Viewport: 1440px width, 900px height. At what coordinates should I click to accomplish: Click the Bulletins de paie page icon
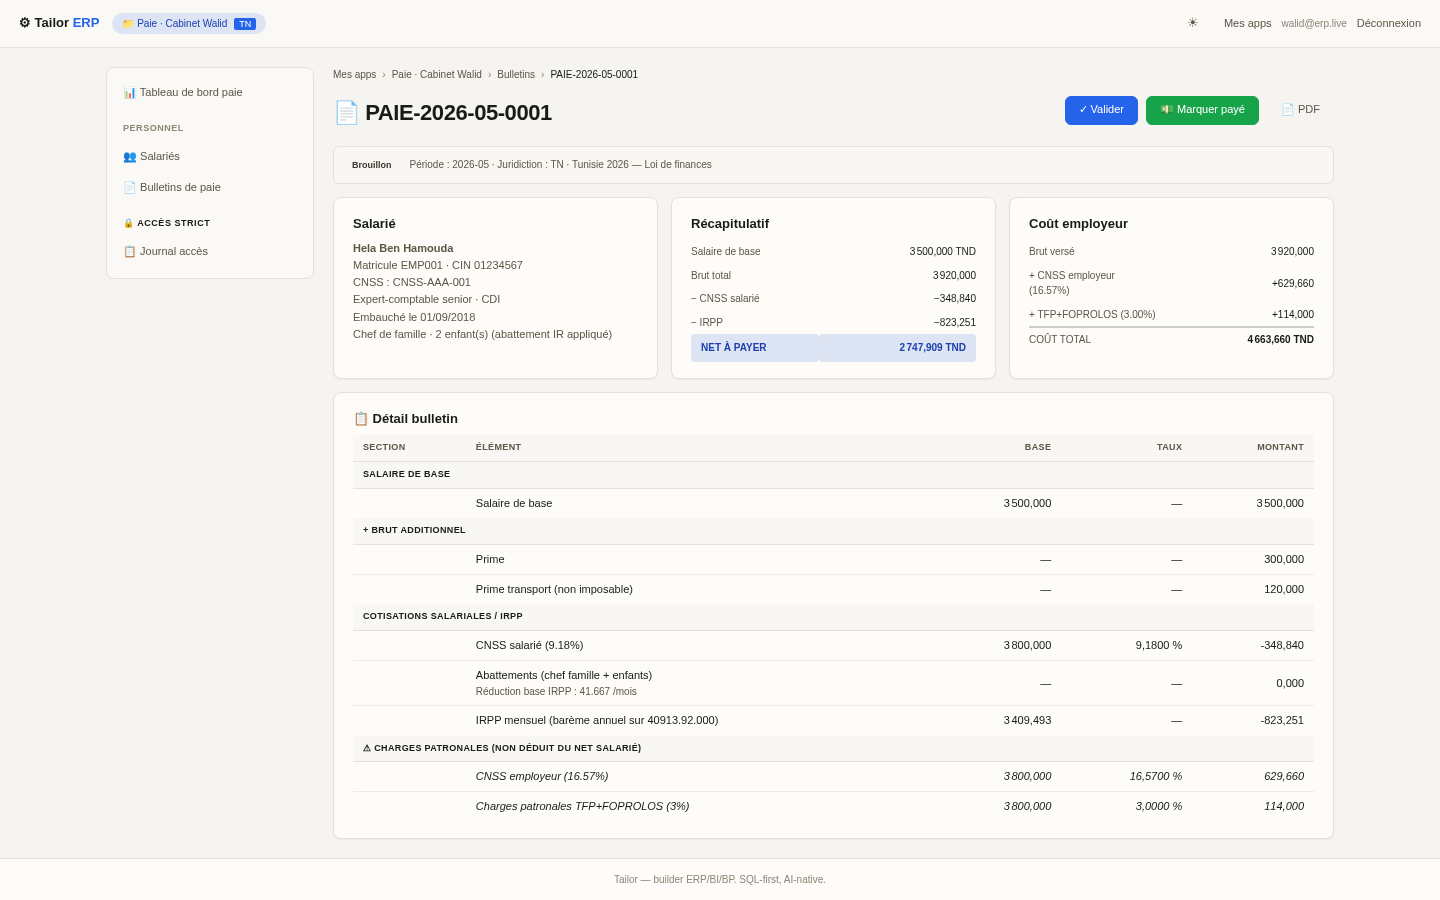[129, 187]
